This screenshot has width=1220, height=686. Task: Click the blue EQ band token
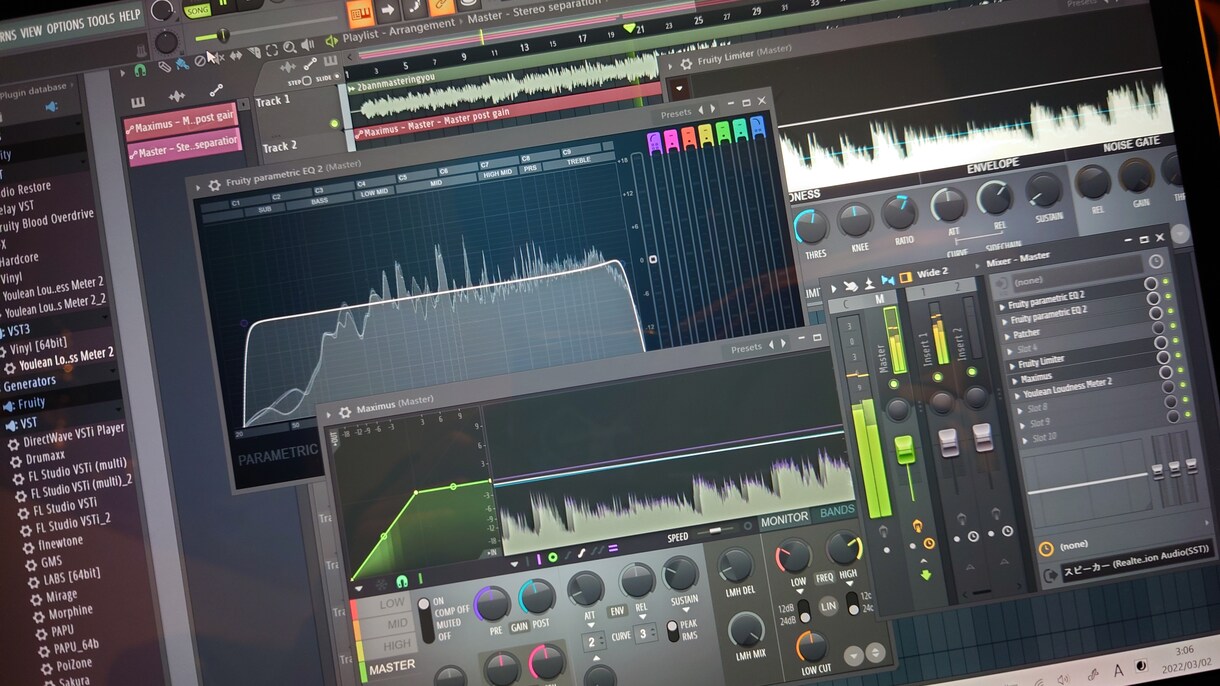click(758, 128)
